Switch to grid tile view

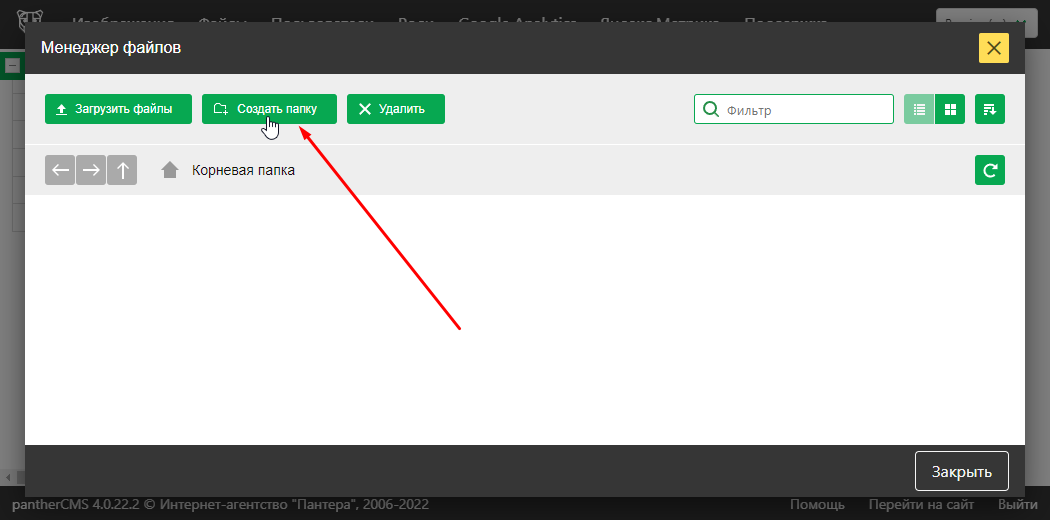pyautogui.click(x=950, y=109)
